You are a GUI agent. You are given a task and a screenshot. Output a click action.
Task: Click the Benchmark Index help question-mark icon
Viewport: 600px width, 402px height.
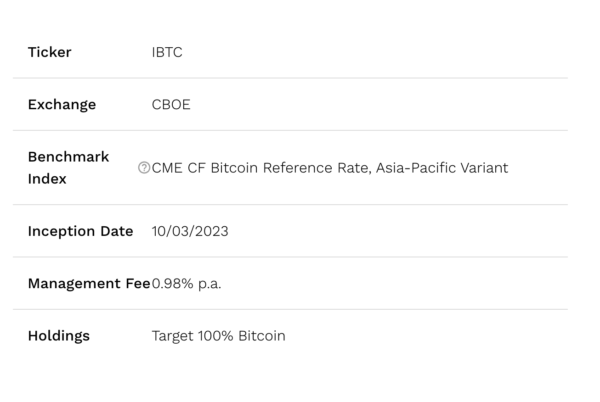pyautogui.click(x=144, y=168)
